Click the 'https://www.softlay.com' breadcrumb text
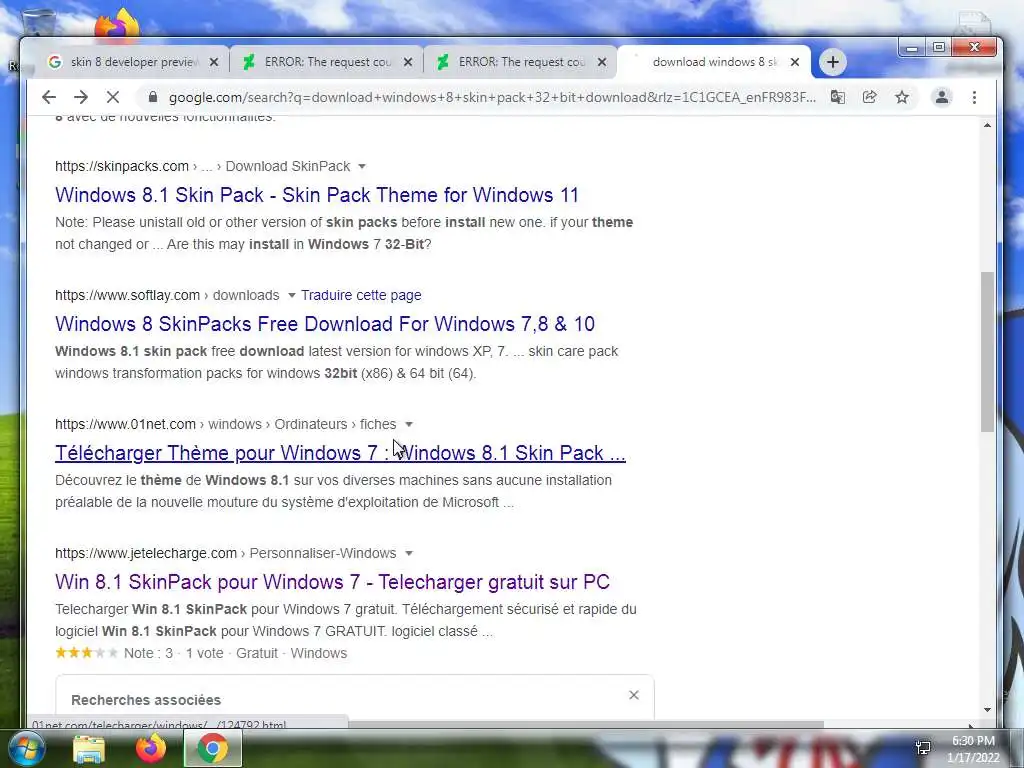The image size is (1024, 768). tap(127, 295)
